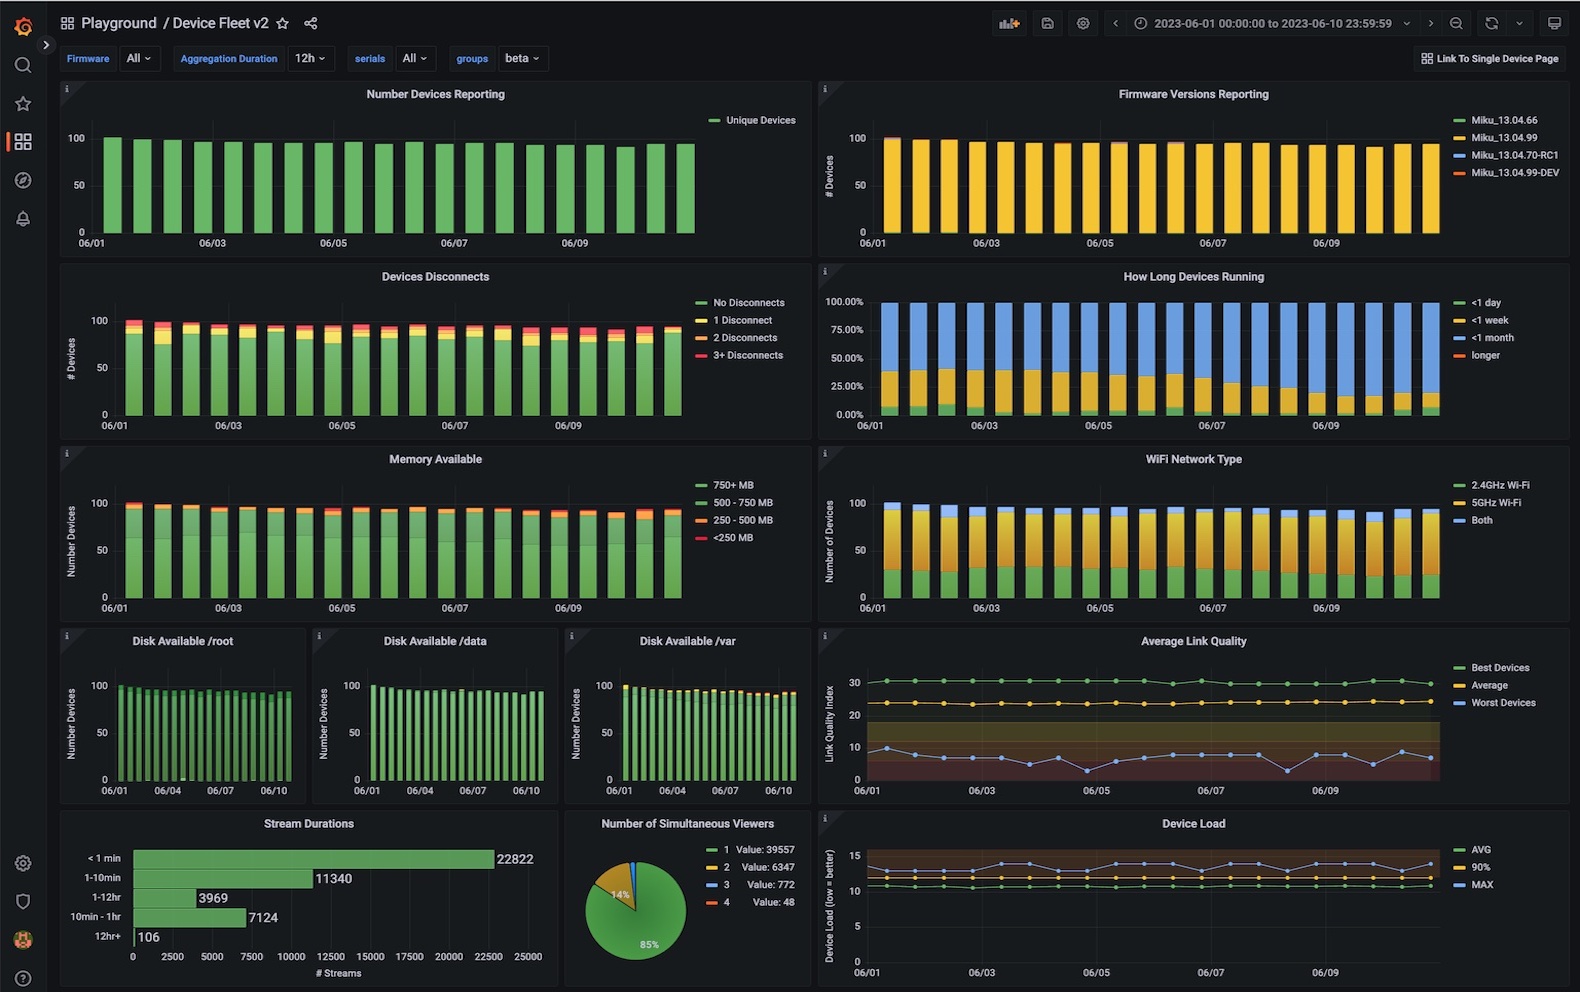Viewport: 1580px width, 992px height.
Task: Open Memory Available panel title menu
Action: (x=436, y=459)
